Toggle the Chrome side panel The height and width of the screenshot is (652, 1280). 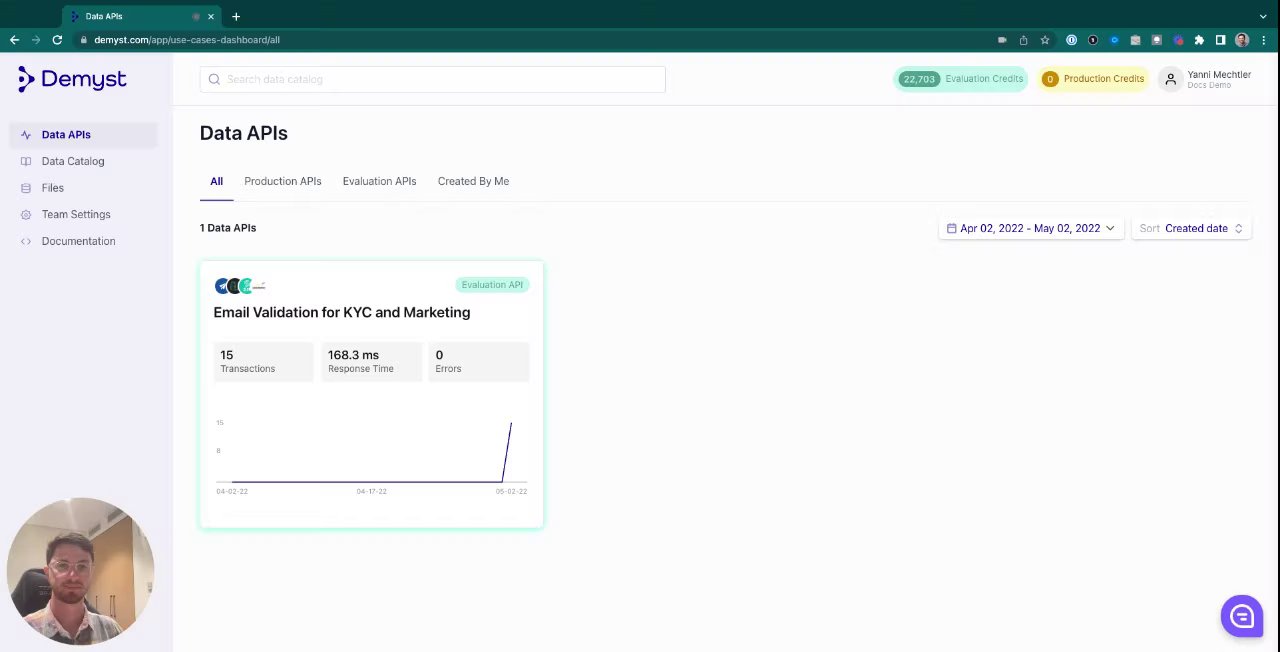coord(1220,40)
